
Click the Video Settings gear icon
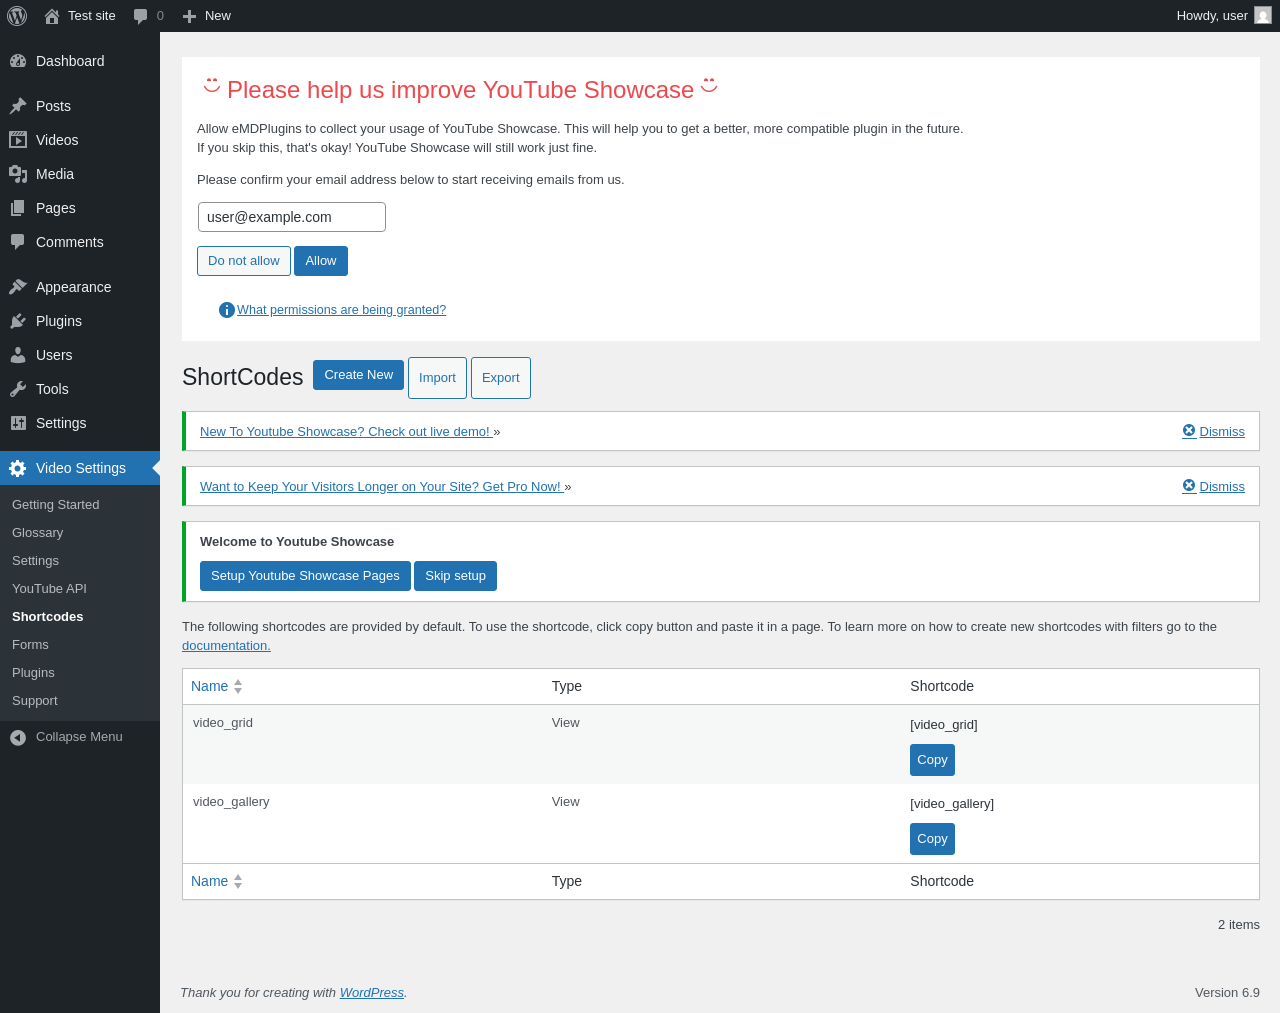pos(18,468)
